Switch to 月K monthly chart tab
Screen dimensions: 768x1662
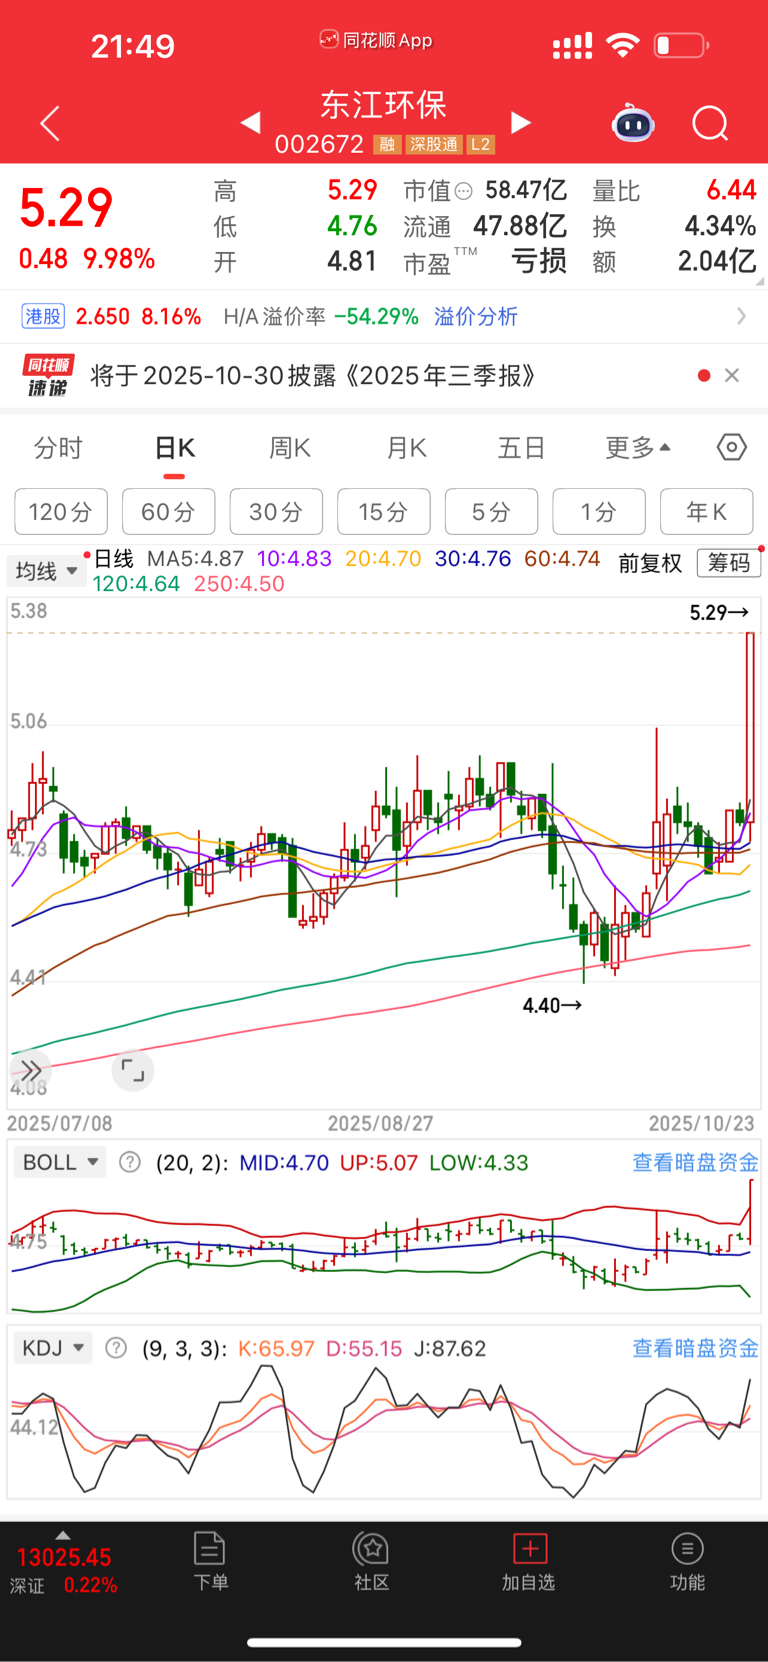coord(407,448)
